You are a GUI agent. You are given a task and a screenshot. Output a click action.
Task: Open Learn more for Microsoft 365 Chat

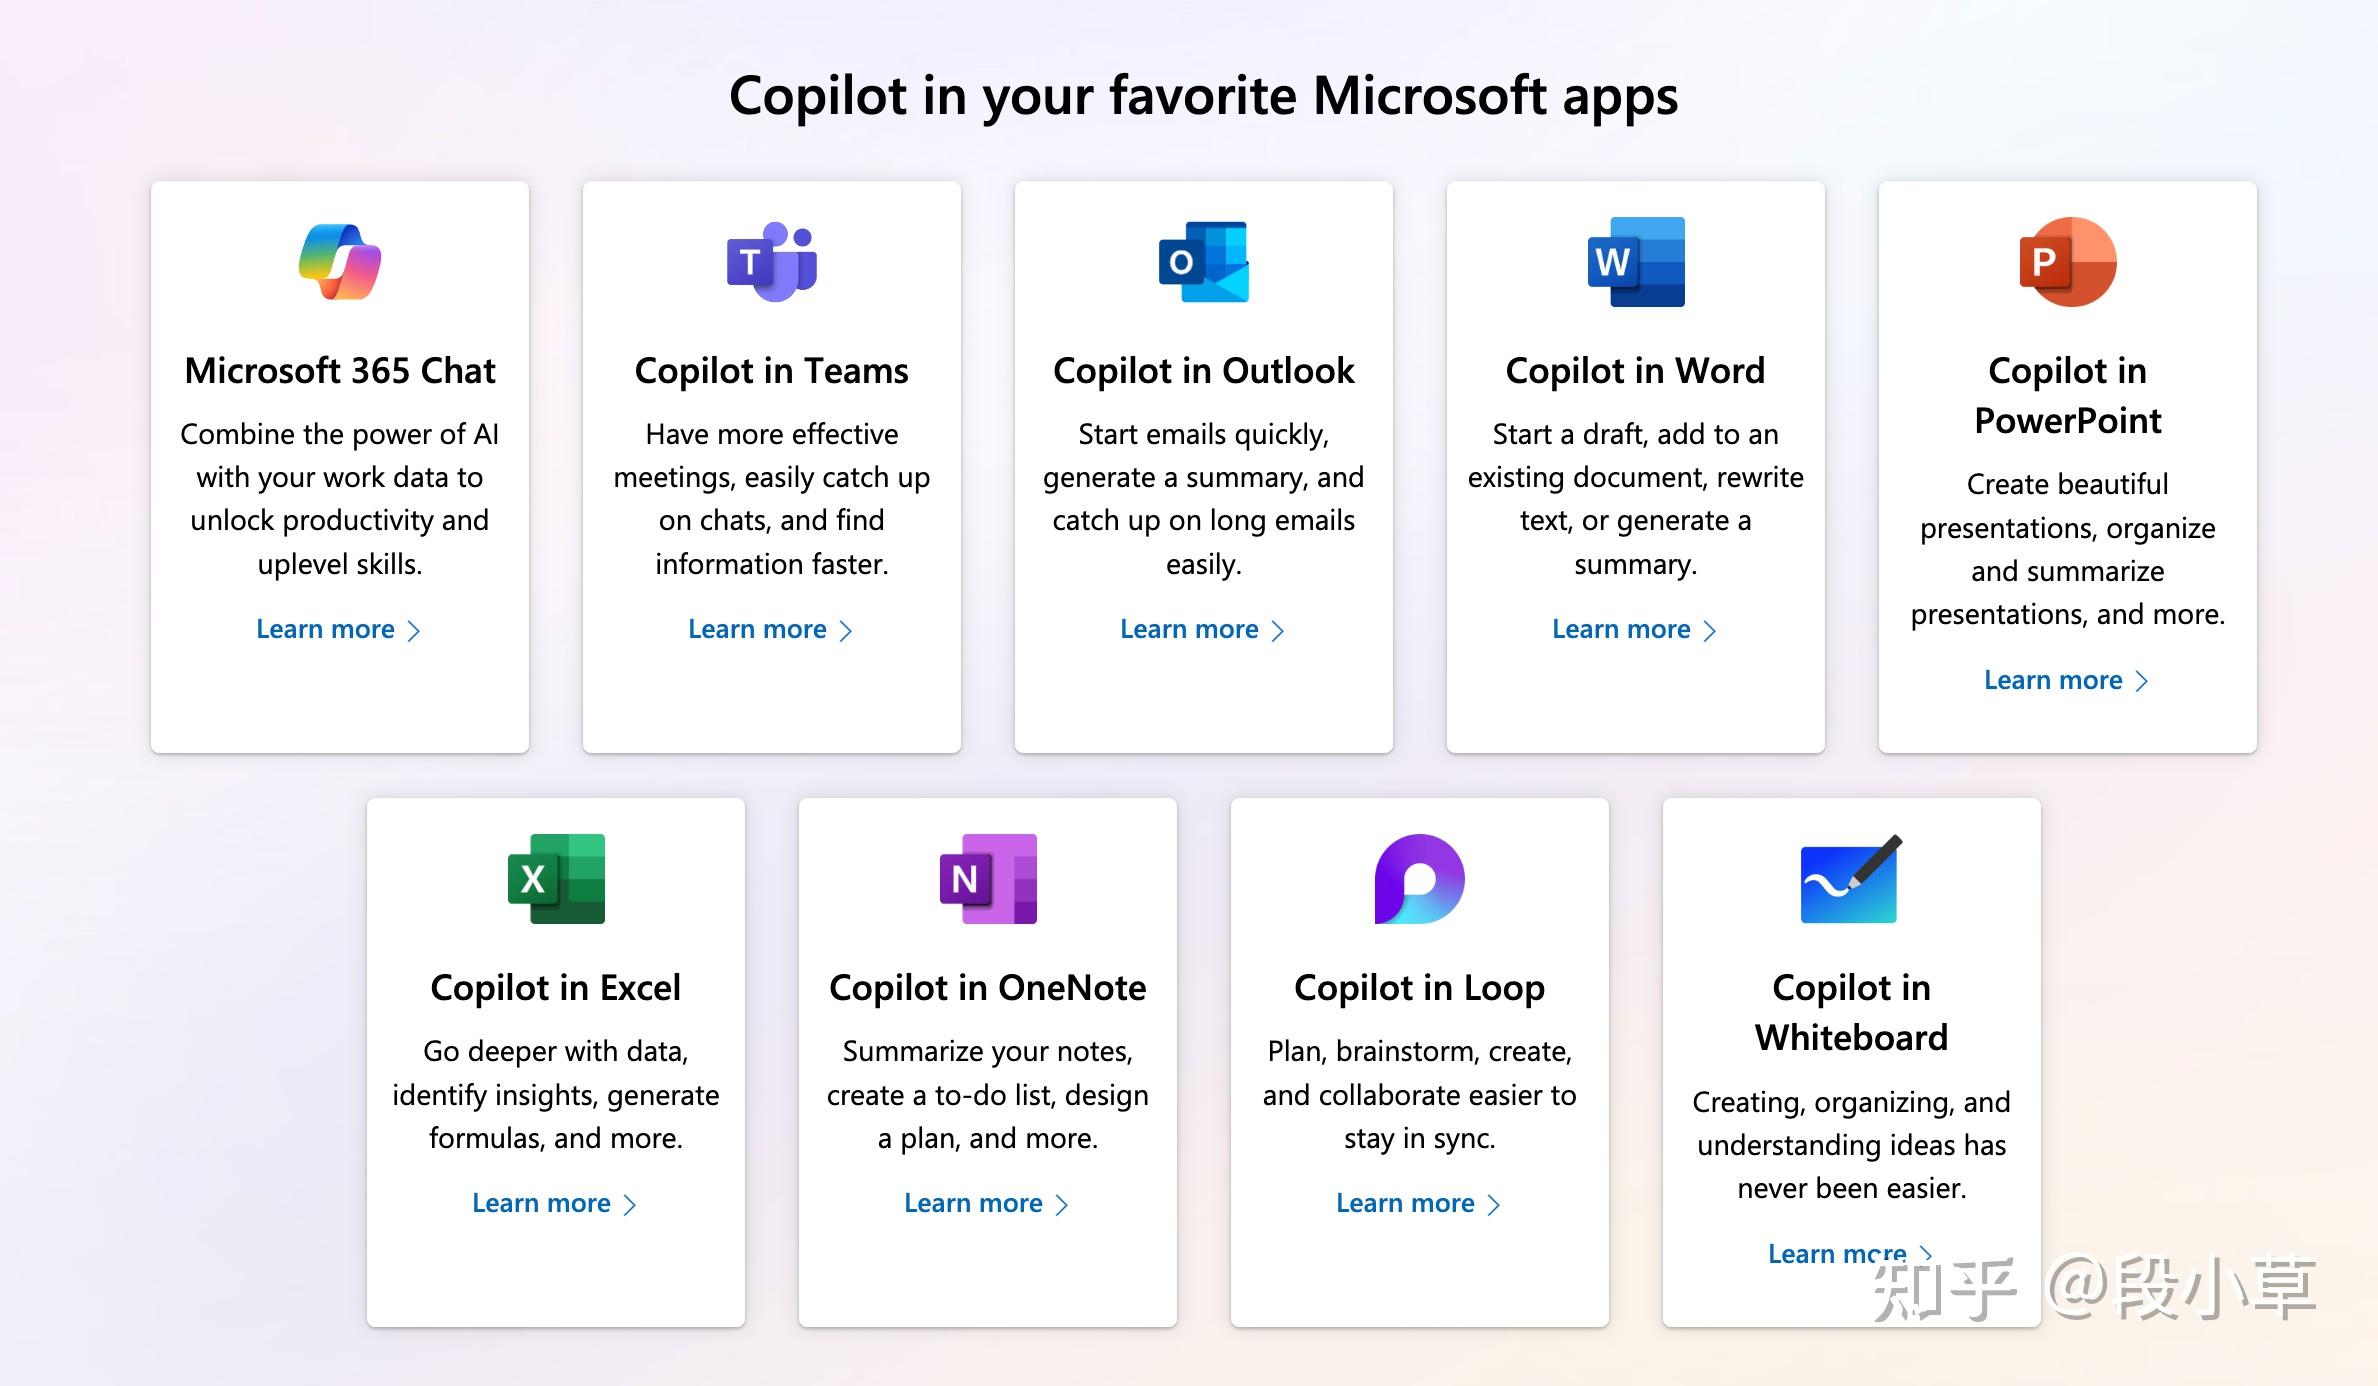[x=326, y=629]
